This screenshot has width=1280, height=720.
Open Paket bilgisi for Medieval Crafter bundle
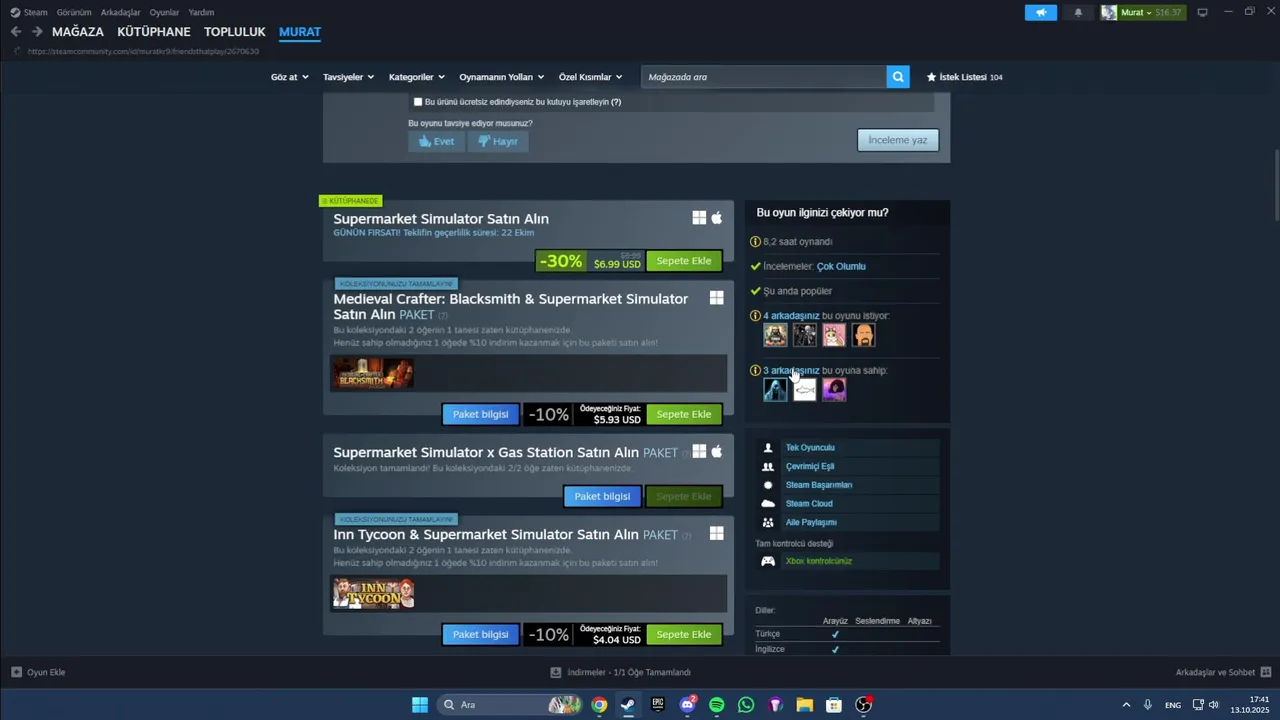click(x=481, y=414)
